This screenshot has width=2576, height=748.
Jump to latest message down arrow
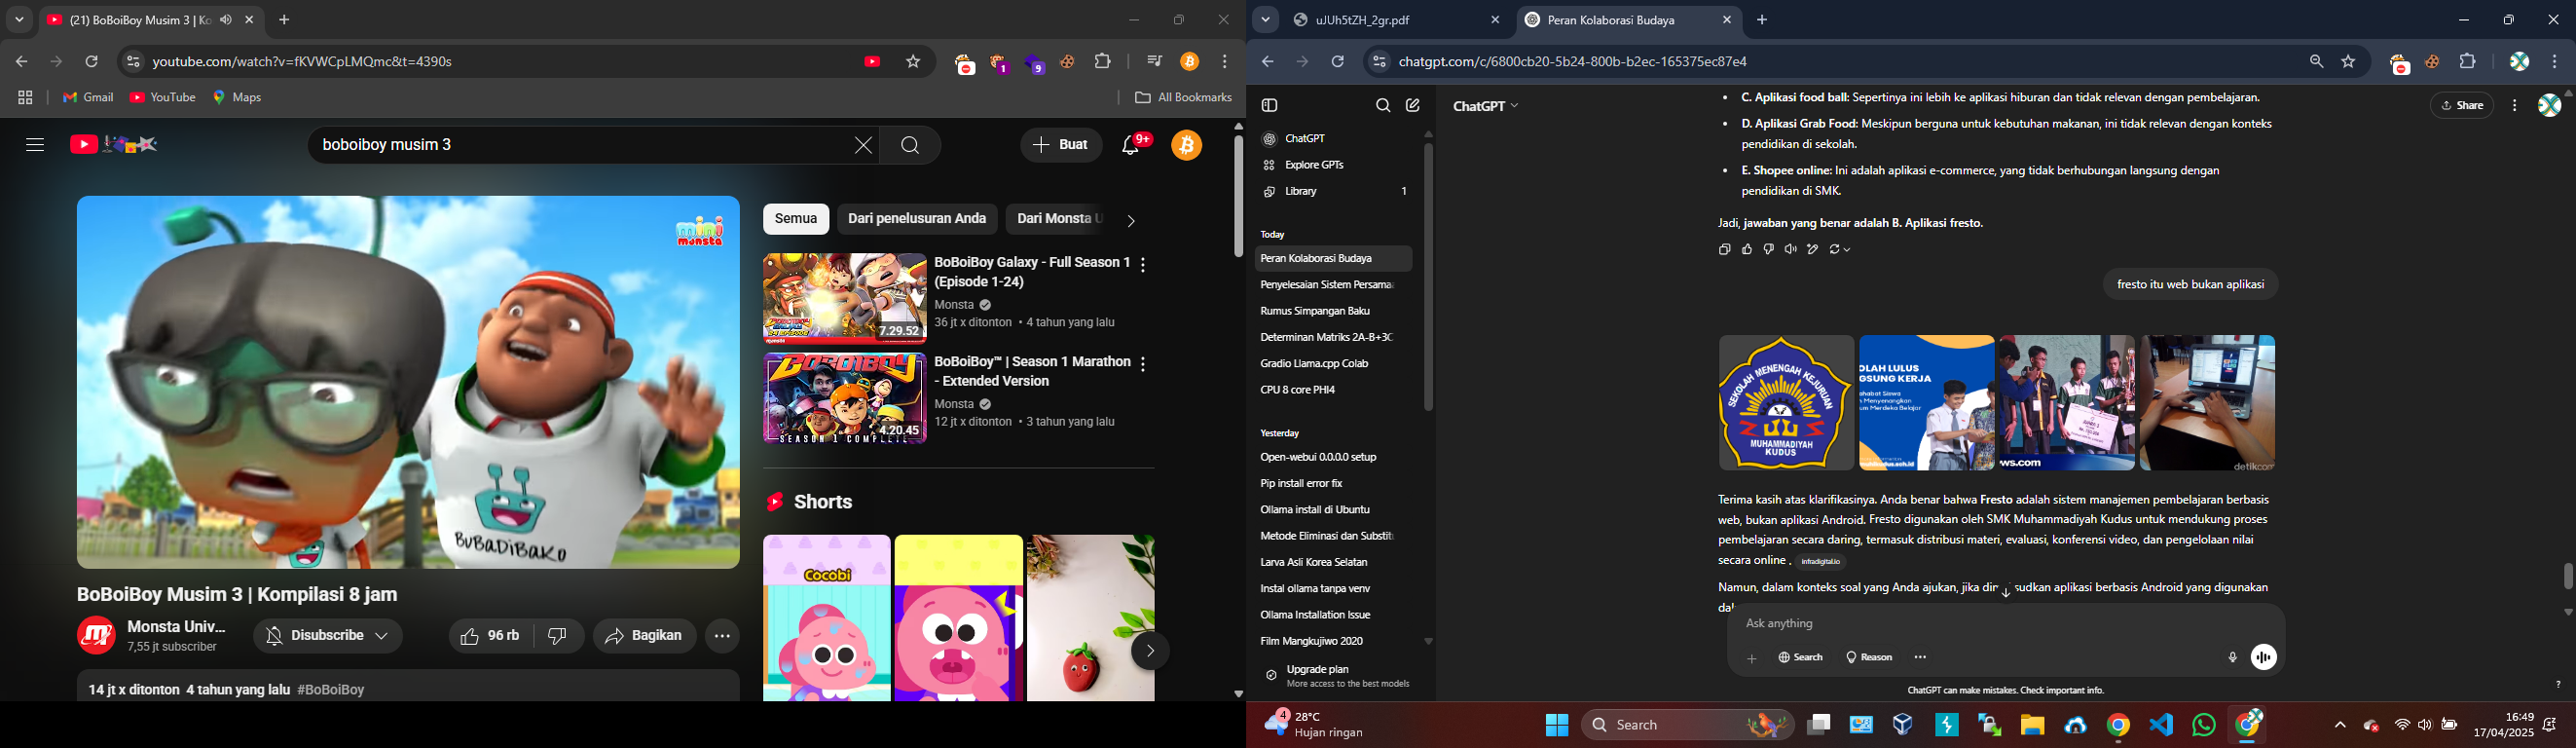pos(2006,592)
